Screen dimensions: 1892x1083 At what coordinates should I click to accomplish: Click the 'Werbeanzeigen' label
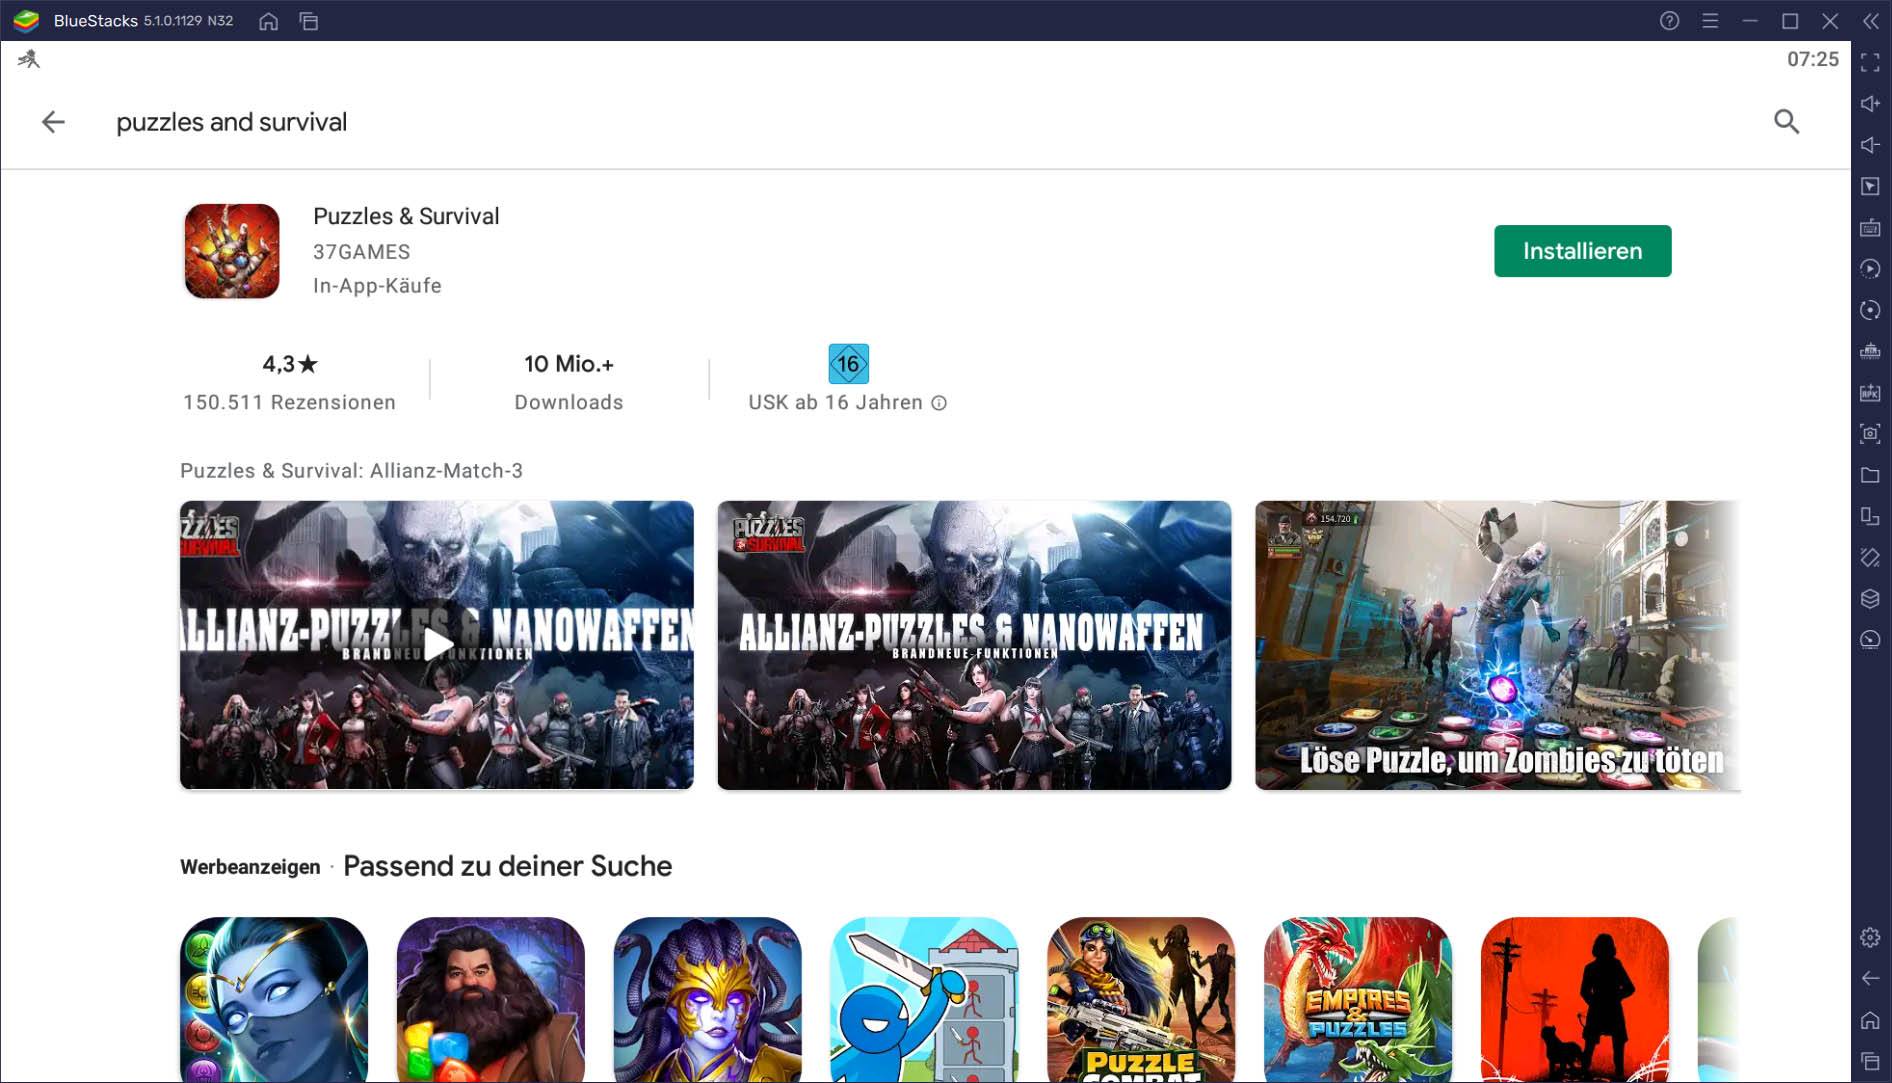(x=250, y=867)
